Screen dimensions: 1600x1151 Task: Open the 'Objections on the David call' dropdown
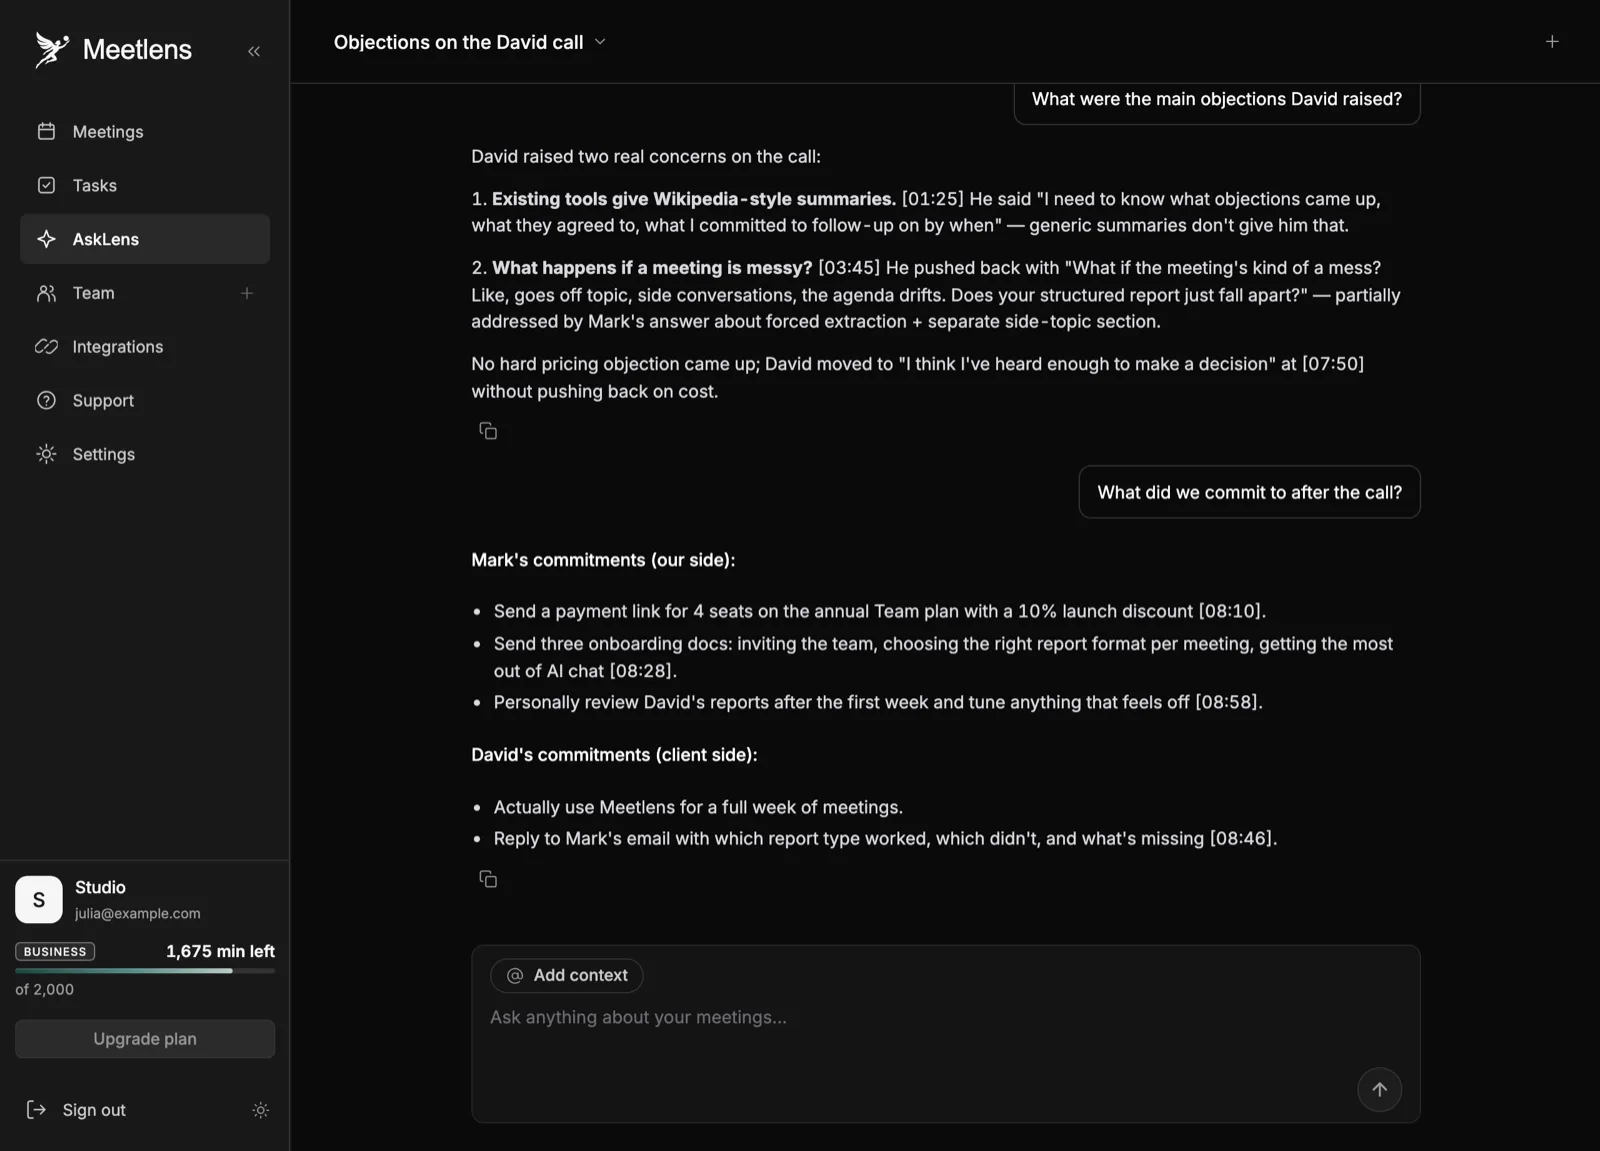[470, 42]
